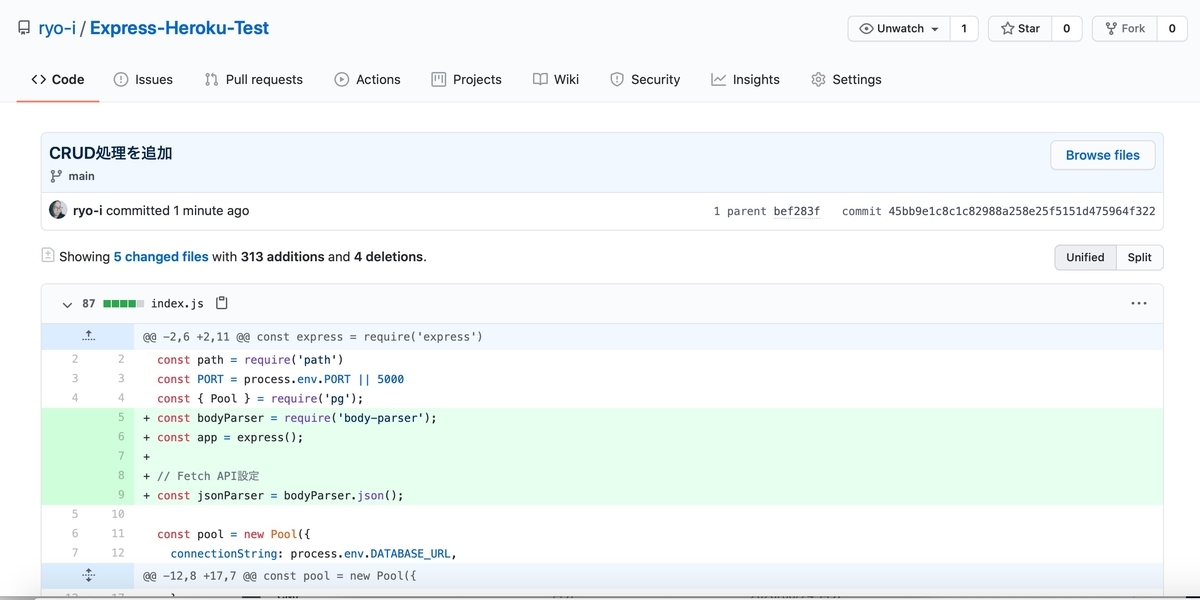Click added line number 5

(121, 418)
